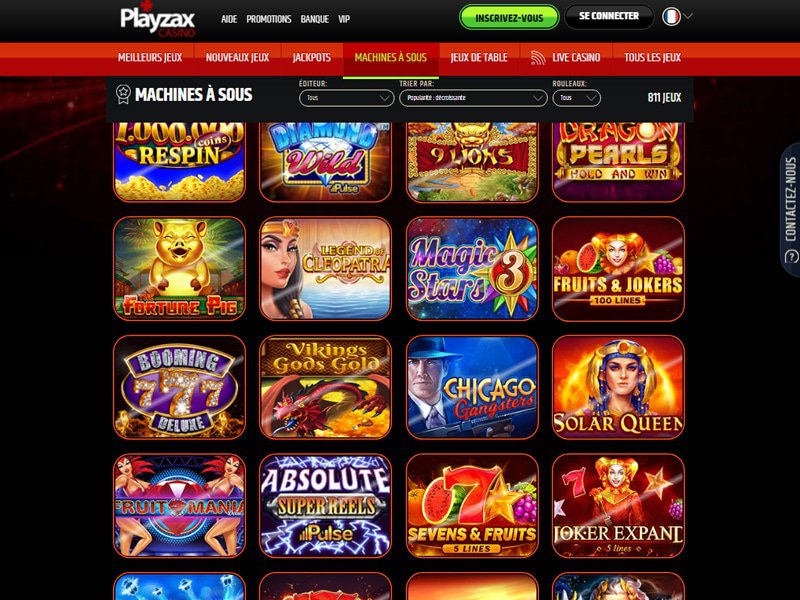The height and width of the screenshot is (600, 800).
Task: Go to the Nouveaux Jeux tab
Action: [237, 58]
